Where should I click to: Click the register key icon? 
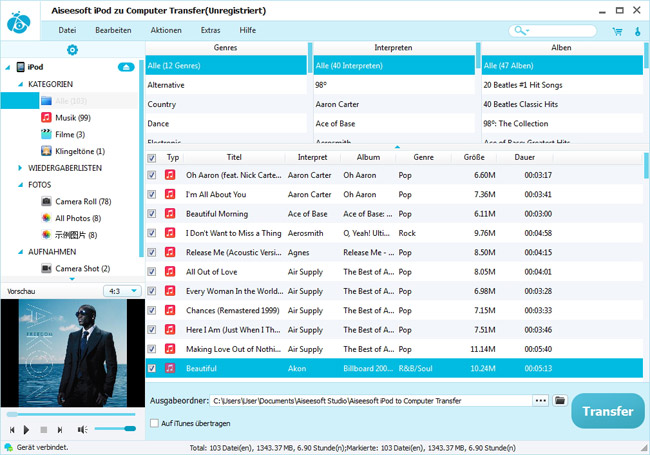click(637, 31)
